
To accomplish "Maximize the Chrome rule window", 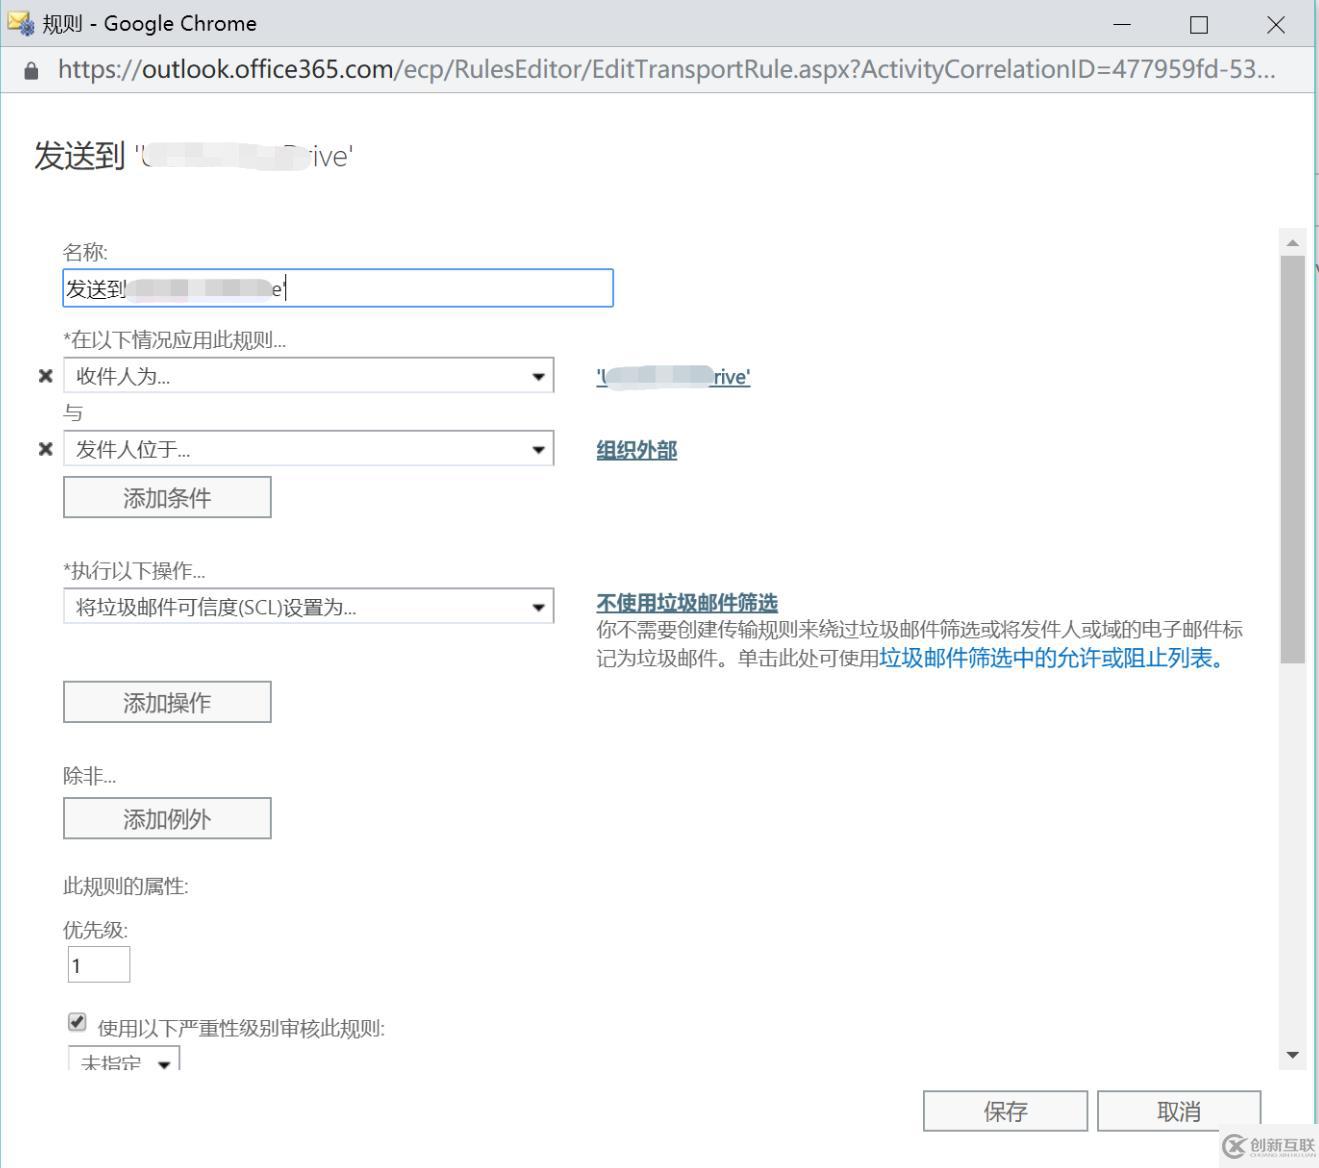I will point(1199,25).
